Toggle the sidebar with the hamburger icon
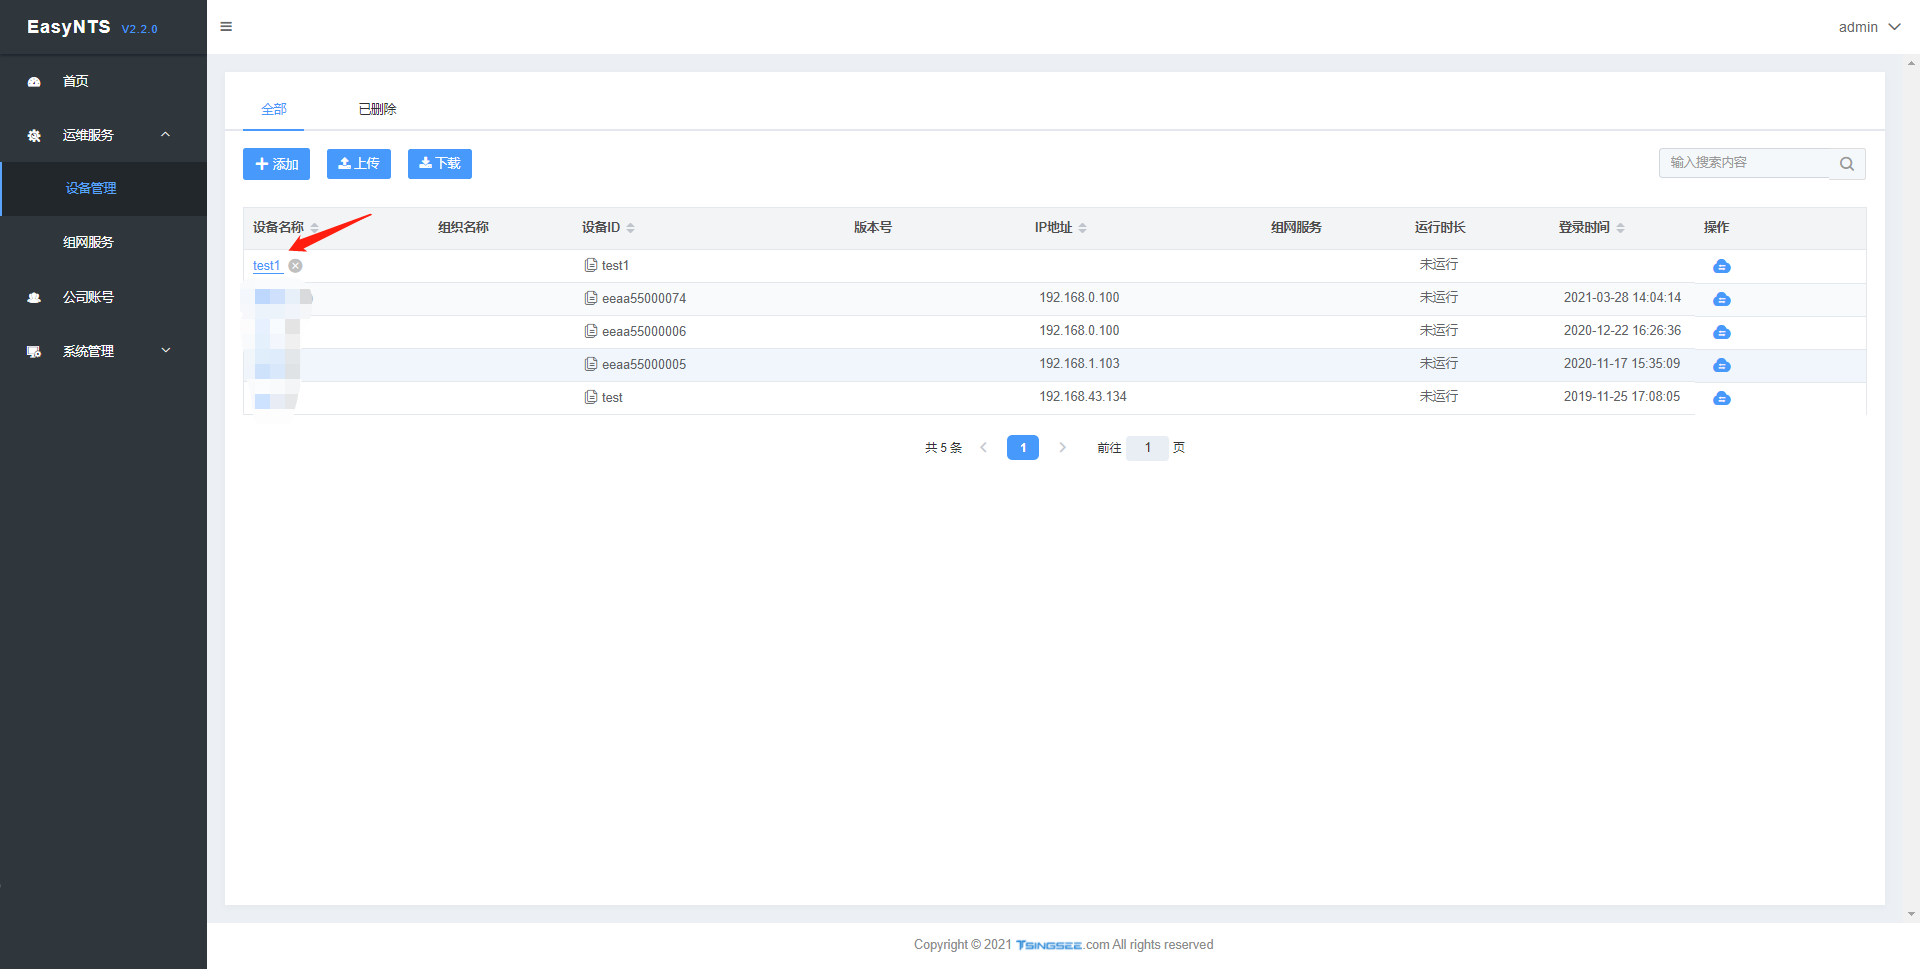This screenshot has width=1920, height=969. tap(226, 27)
